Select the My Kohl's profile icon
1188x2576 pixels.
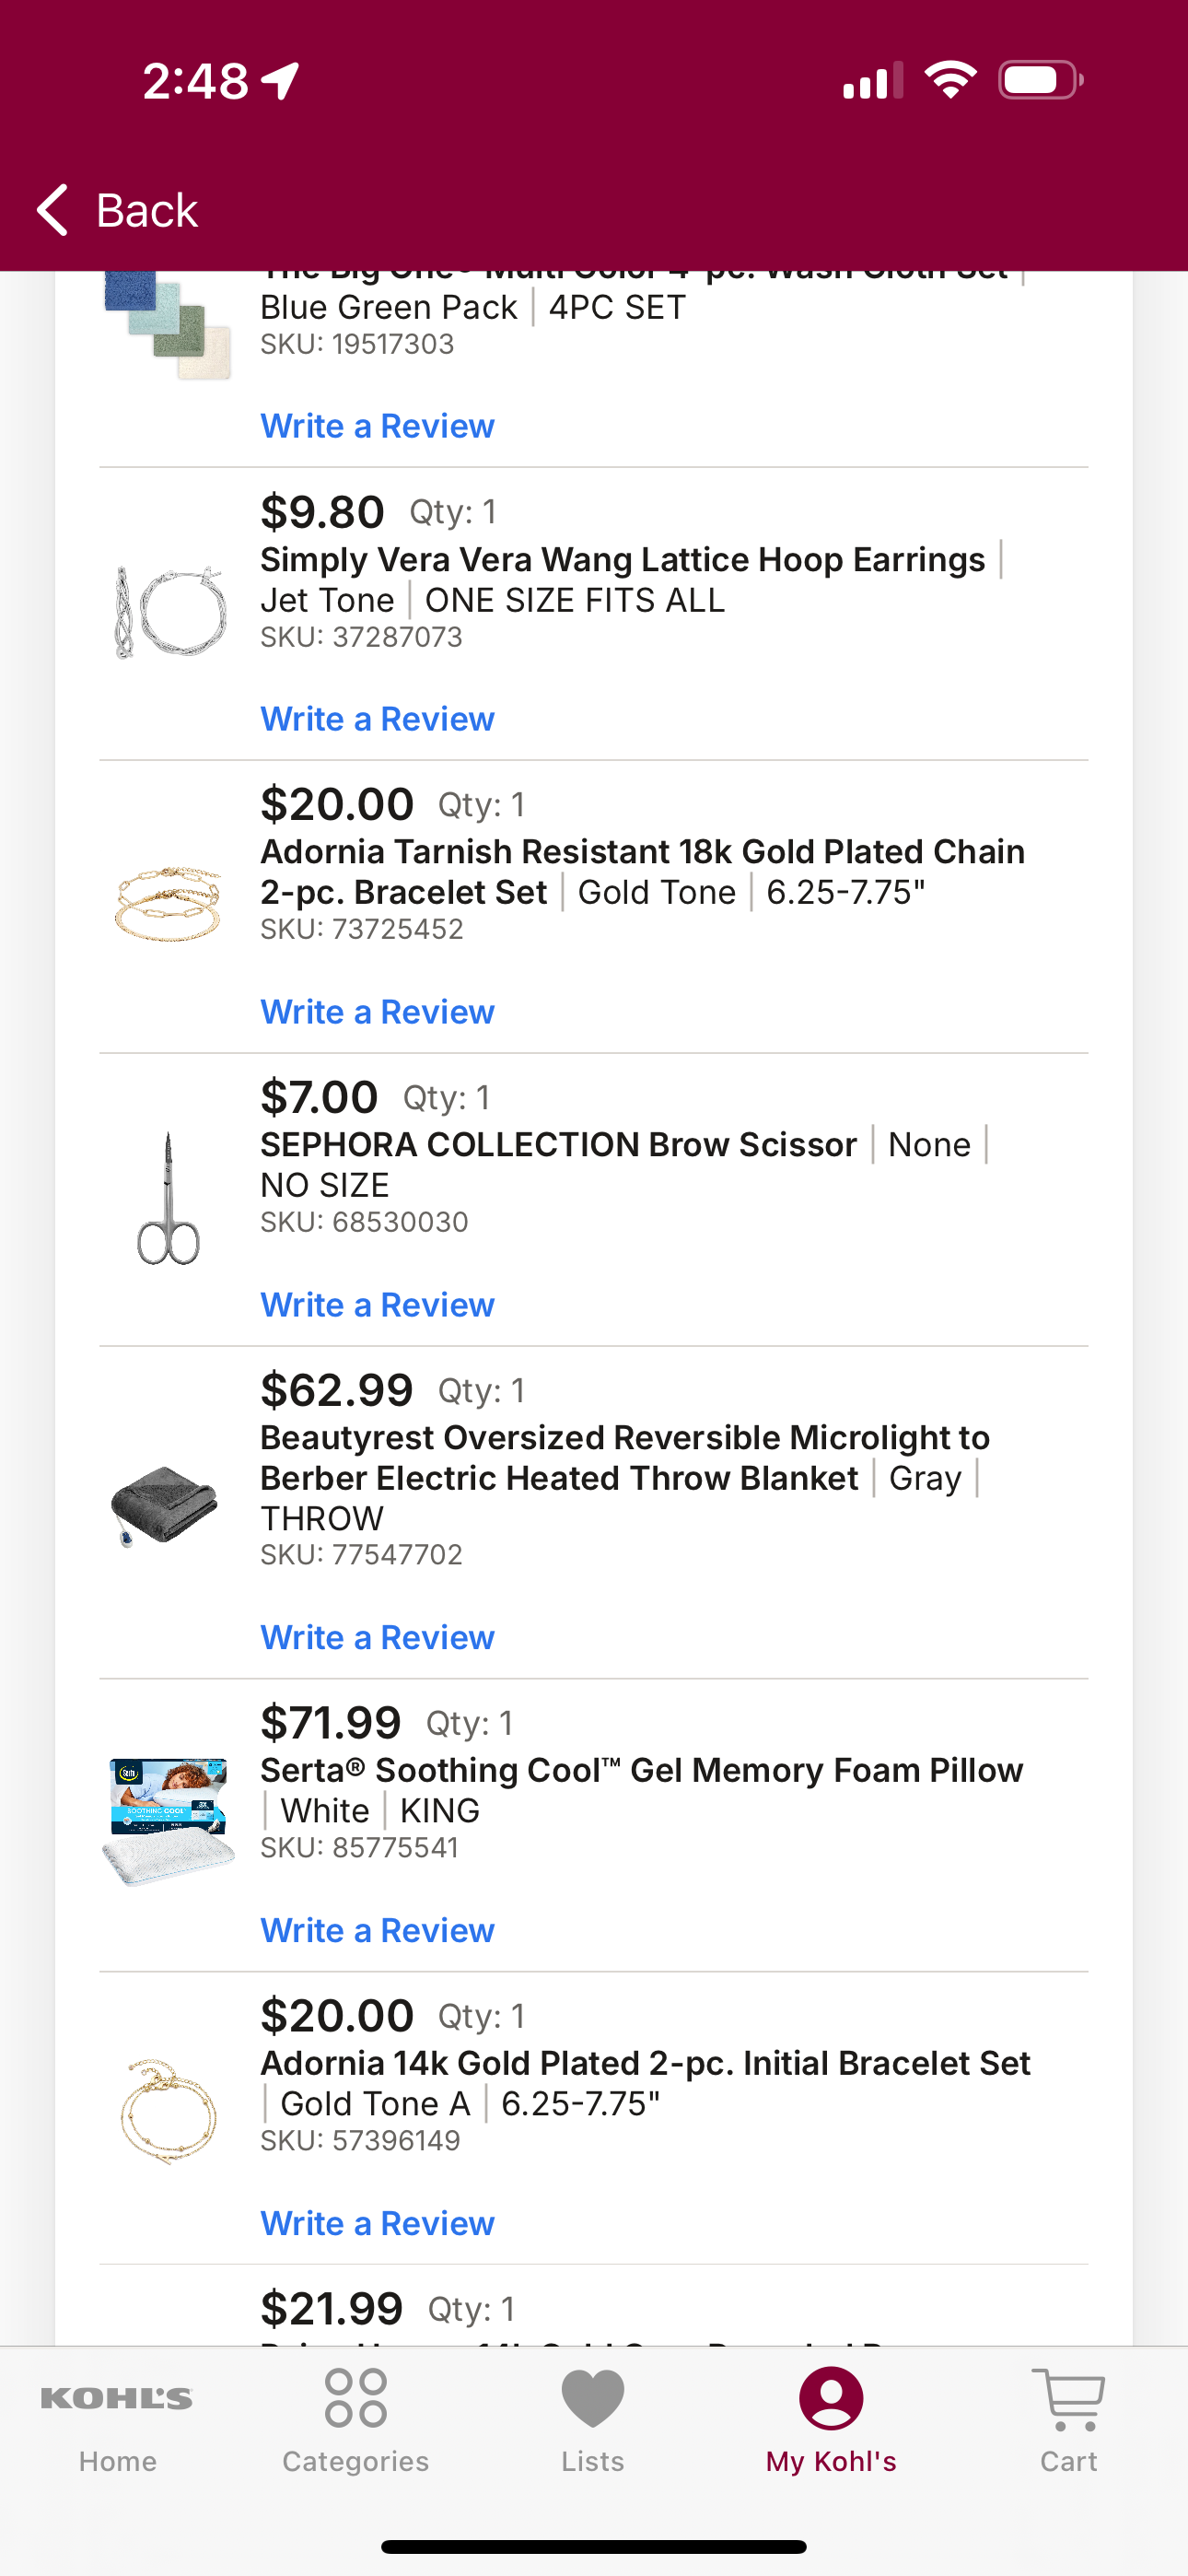831,2398
